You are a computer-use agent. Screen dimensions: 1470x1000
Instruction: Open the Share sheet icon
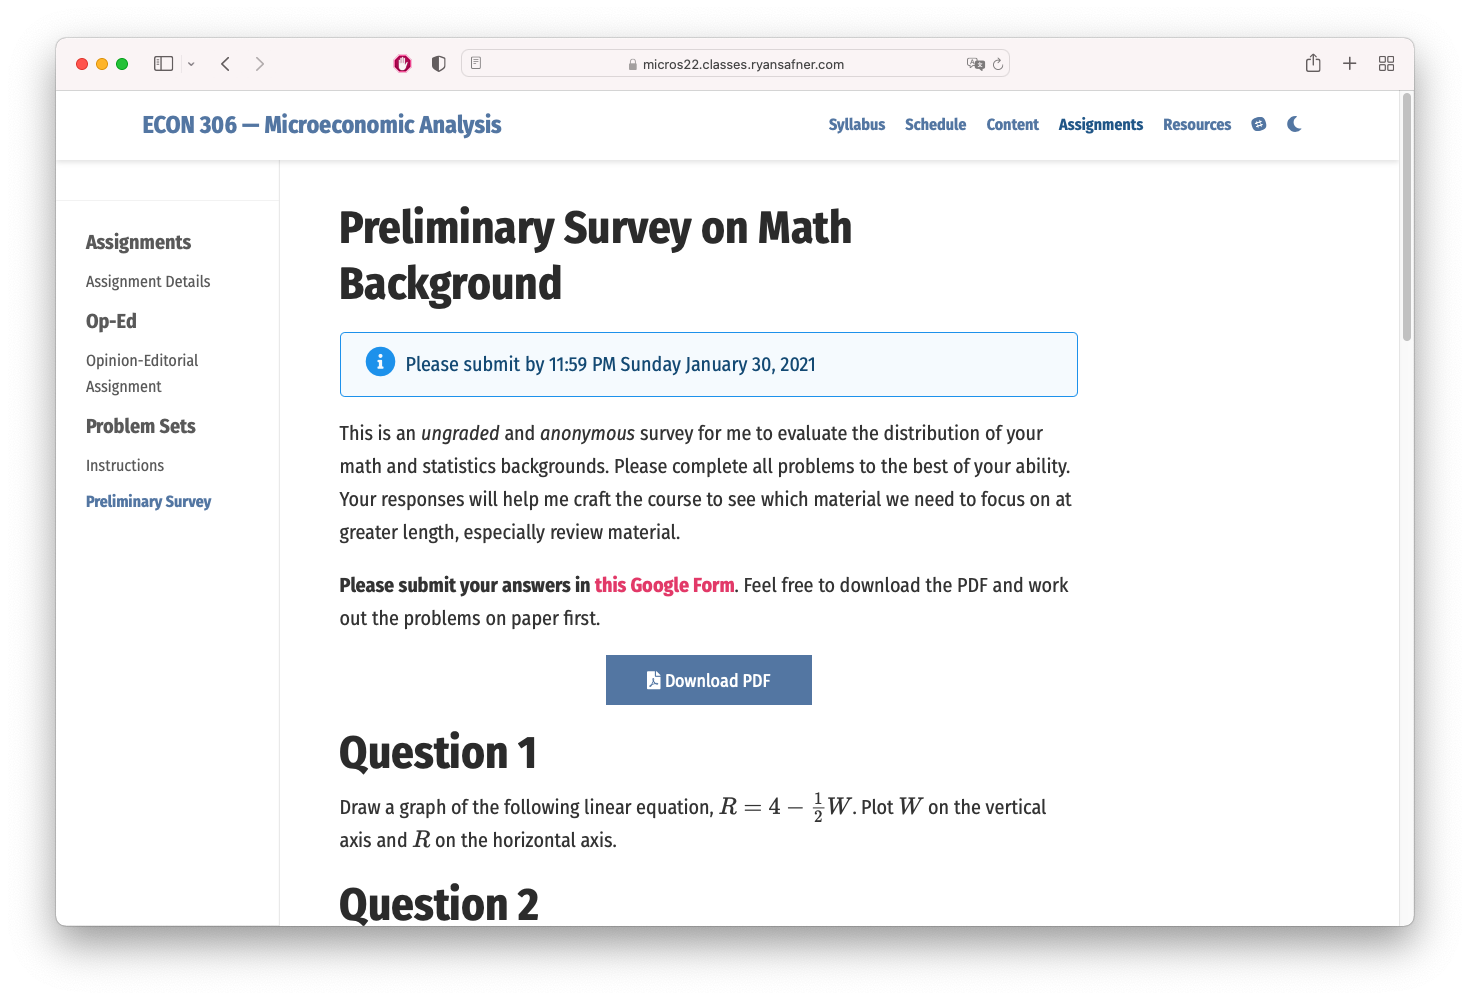(x=1313, y=63)
